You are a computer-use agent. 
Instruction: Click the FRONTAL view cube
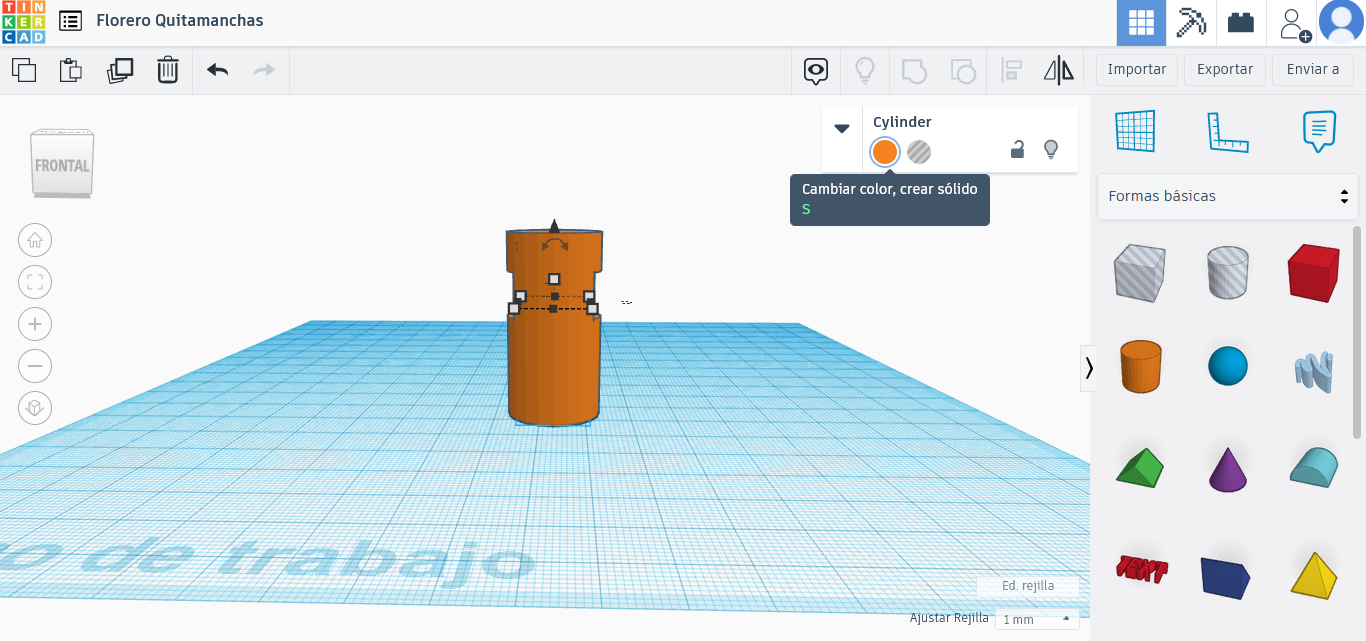click(x=62, y=163)
